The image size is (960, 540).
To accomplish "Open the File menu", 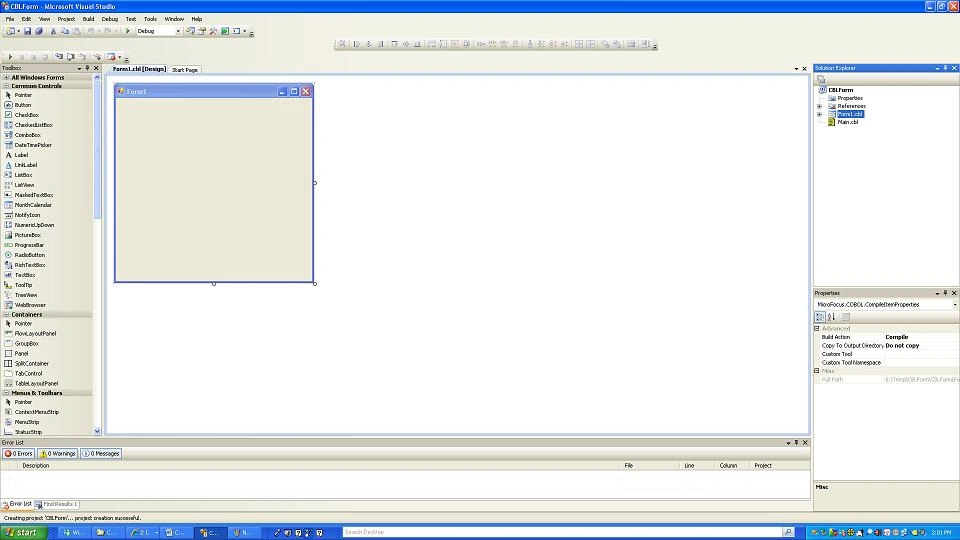I will click(x=10, y=19).
